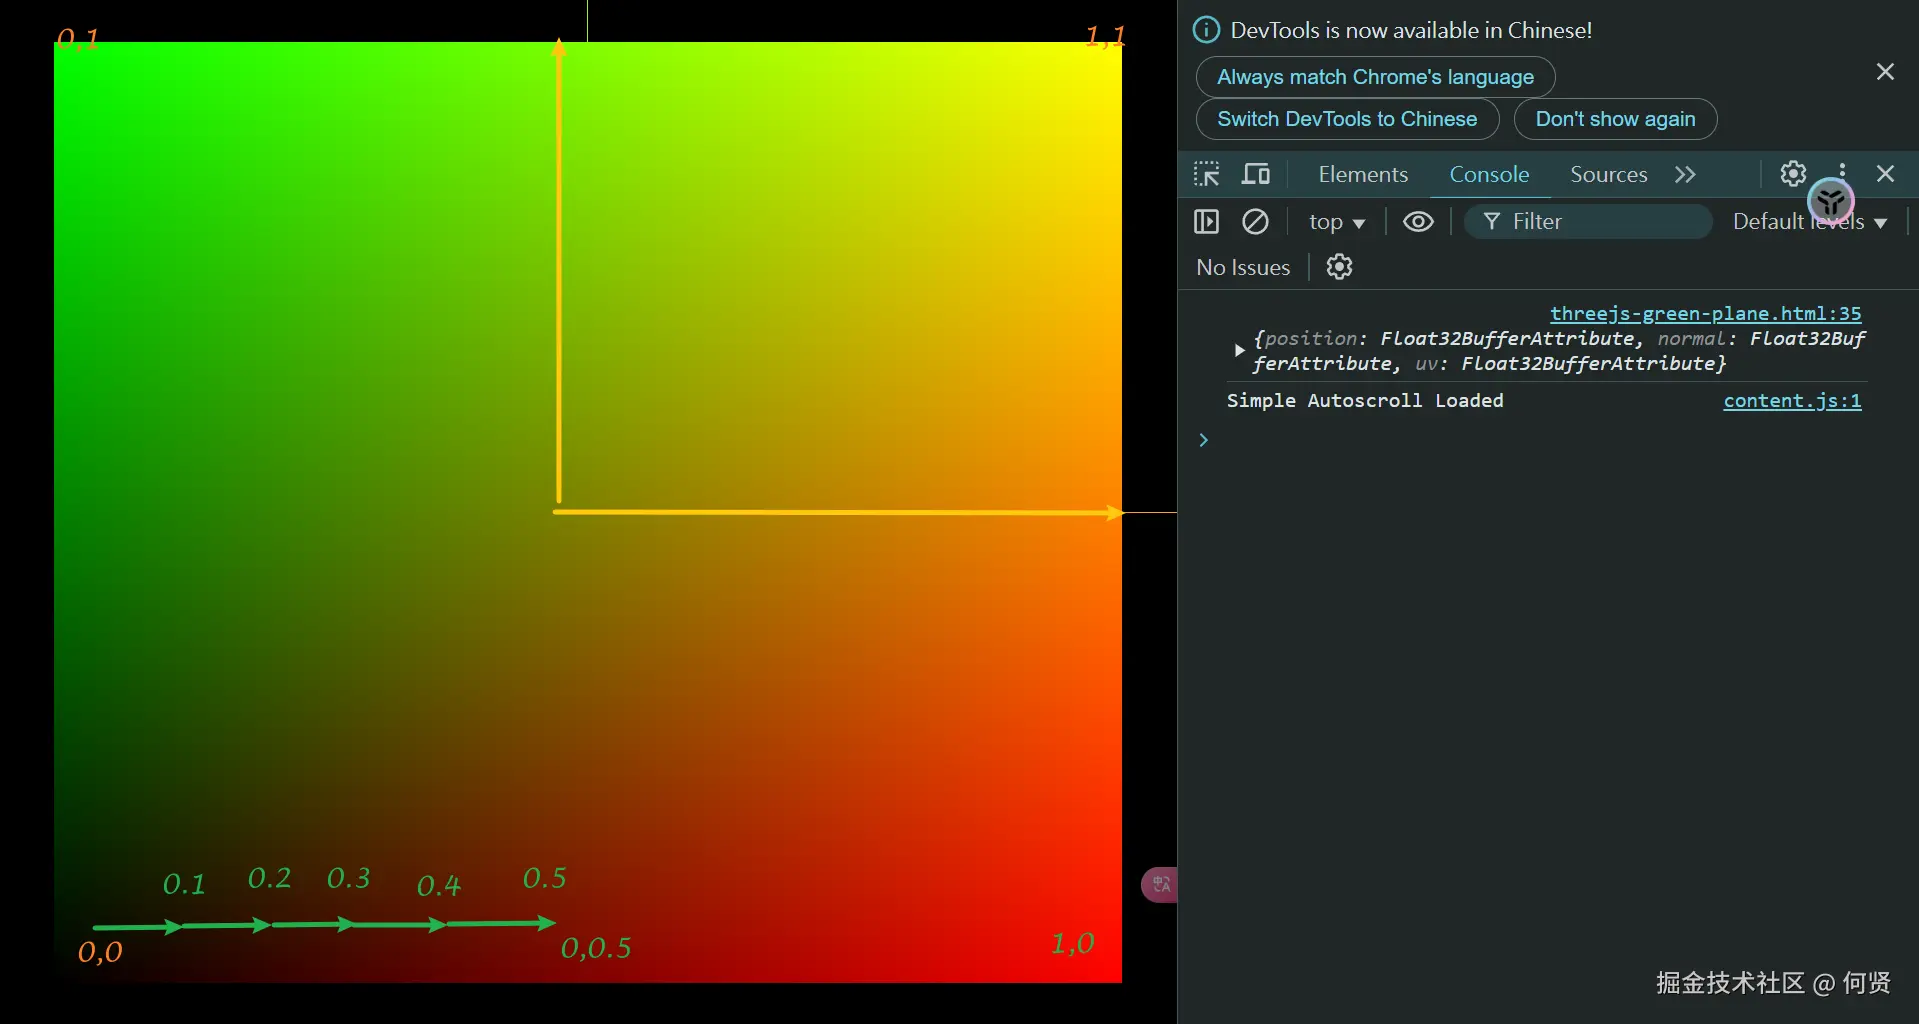Dismiss the DevTools language notification bar
Viewport: 1919px width, 1024px height.
(x=1885, y=72)
